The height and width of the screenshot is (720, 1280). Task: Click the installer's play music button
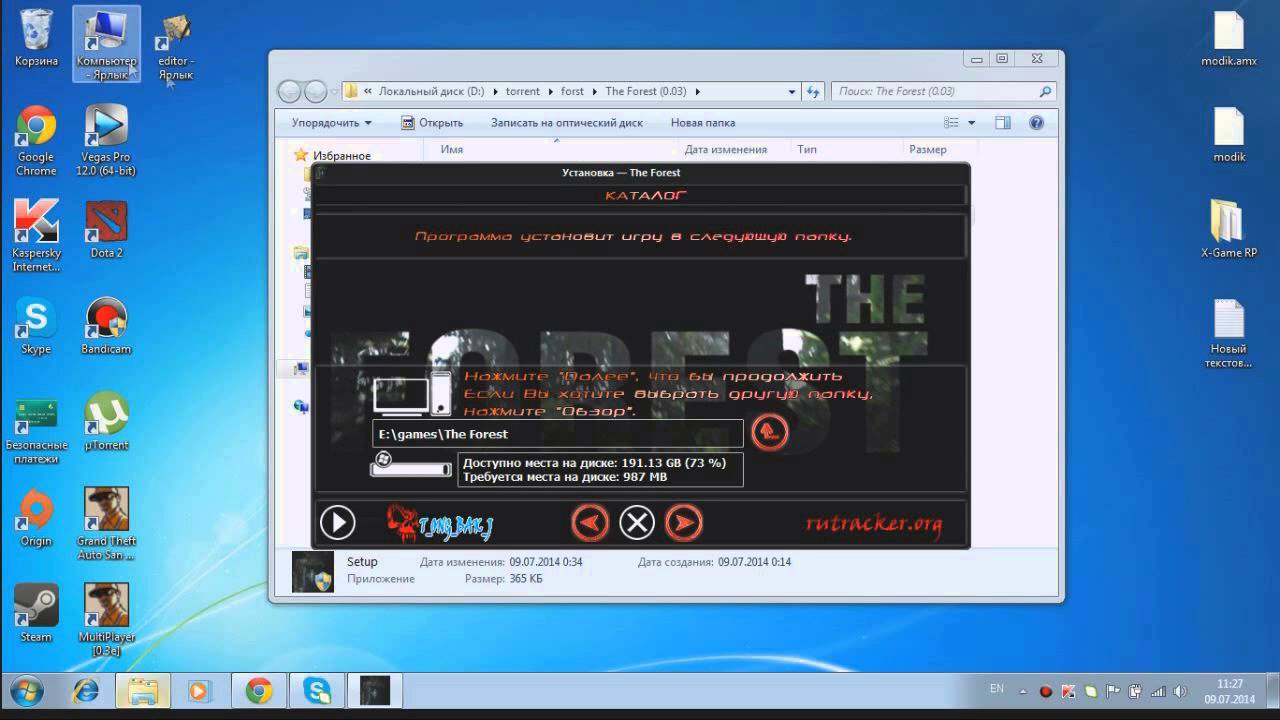[338, 523]
